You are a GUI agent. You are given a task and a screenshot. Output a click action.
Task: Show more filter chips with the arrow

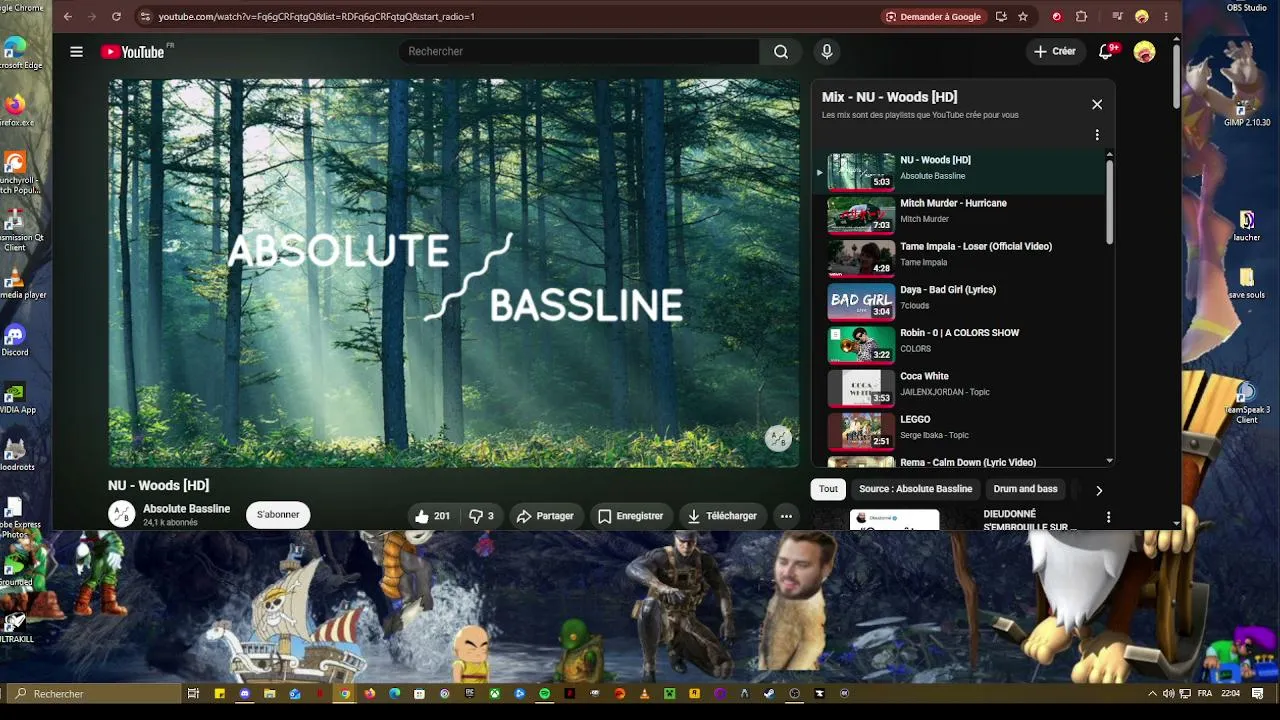(1098, 490)
